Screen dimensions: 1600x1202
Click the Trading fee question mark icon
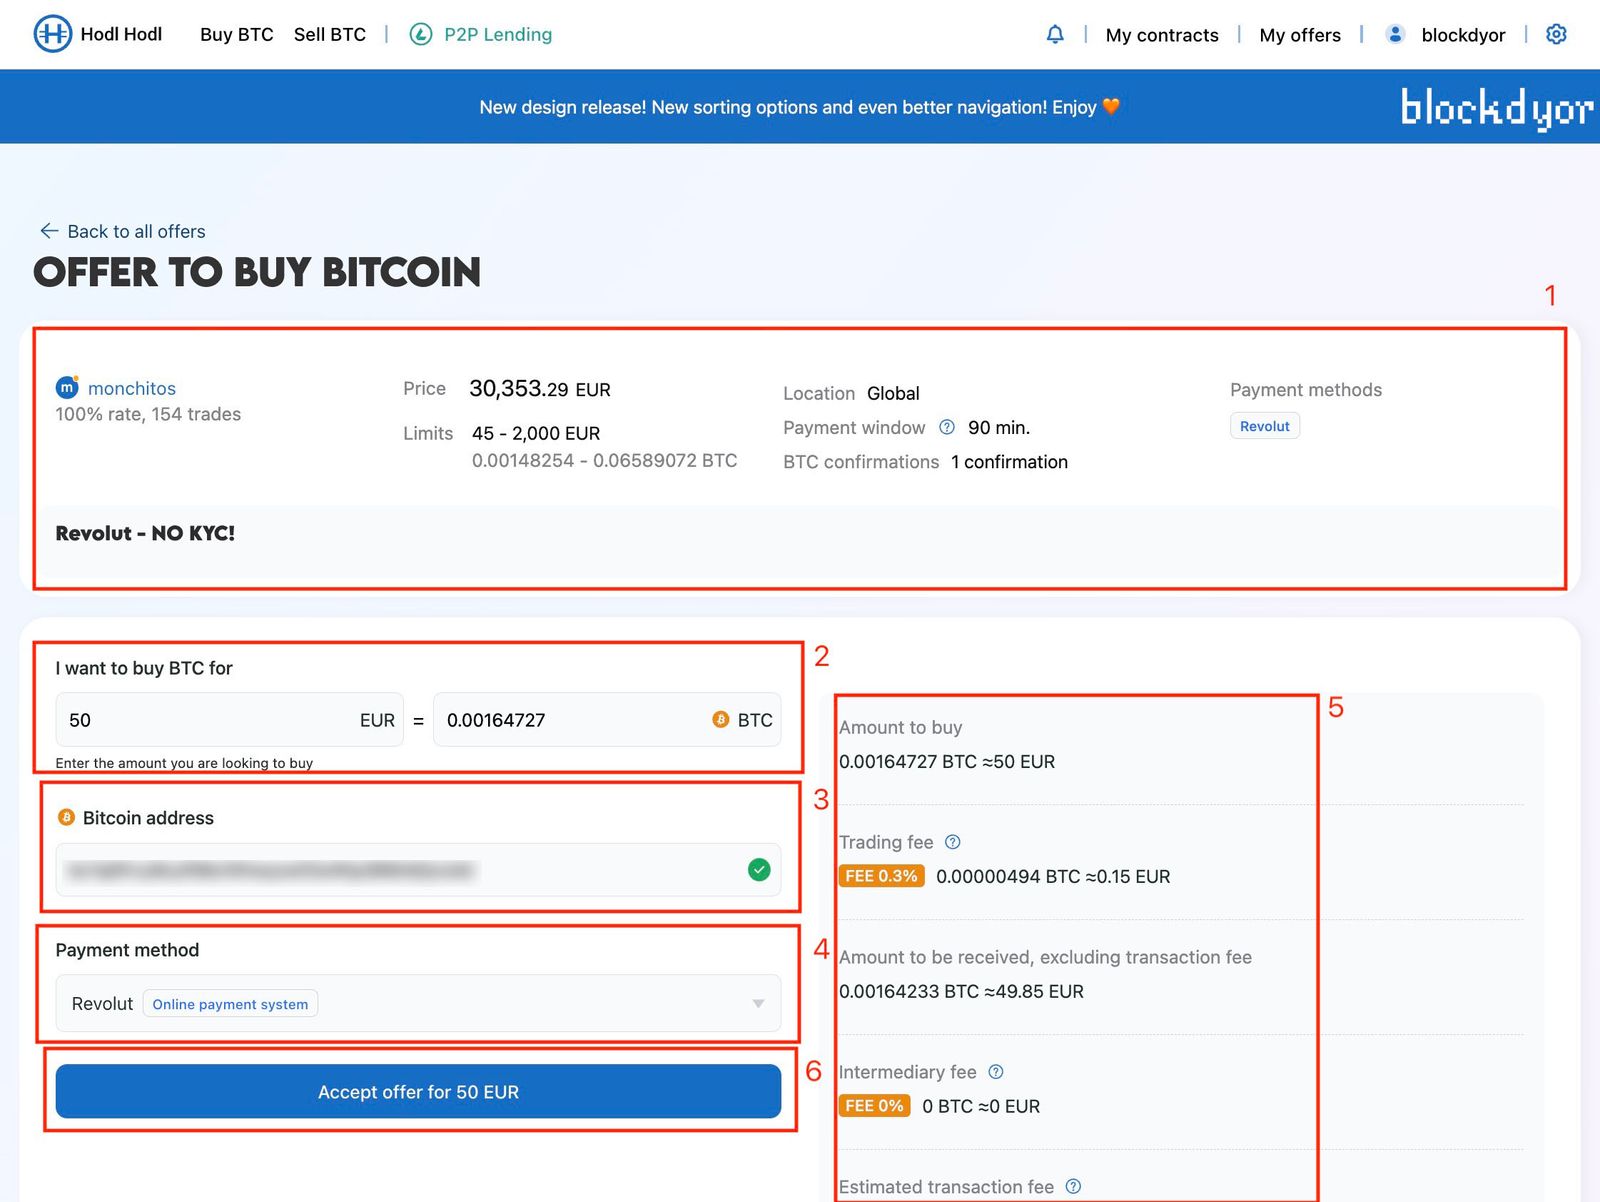[x=951, y=842]
